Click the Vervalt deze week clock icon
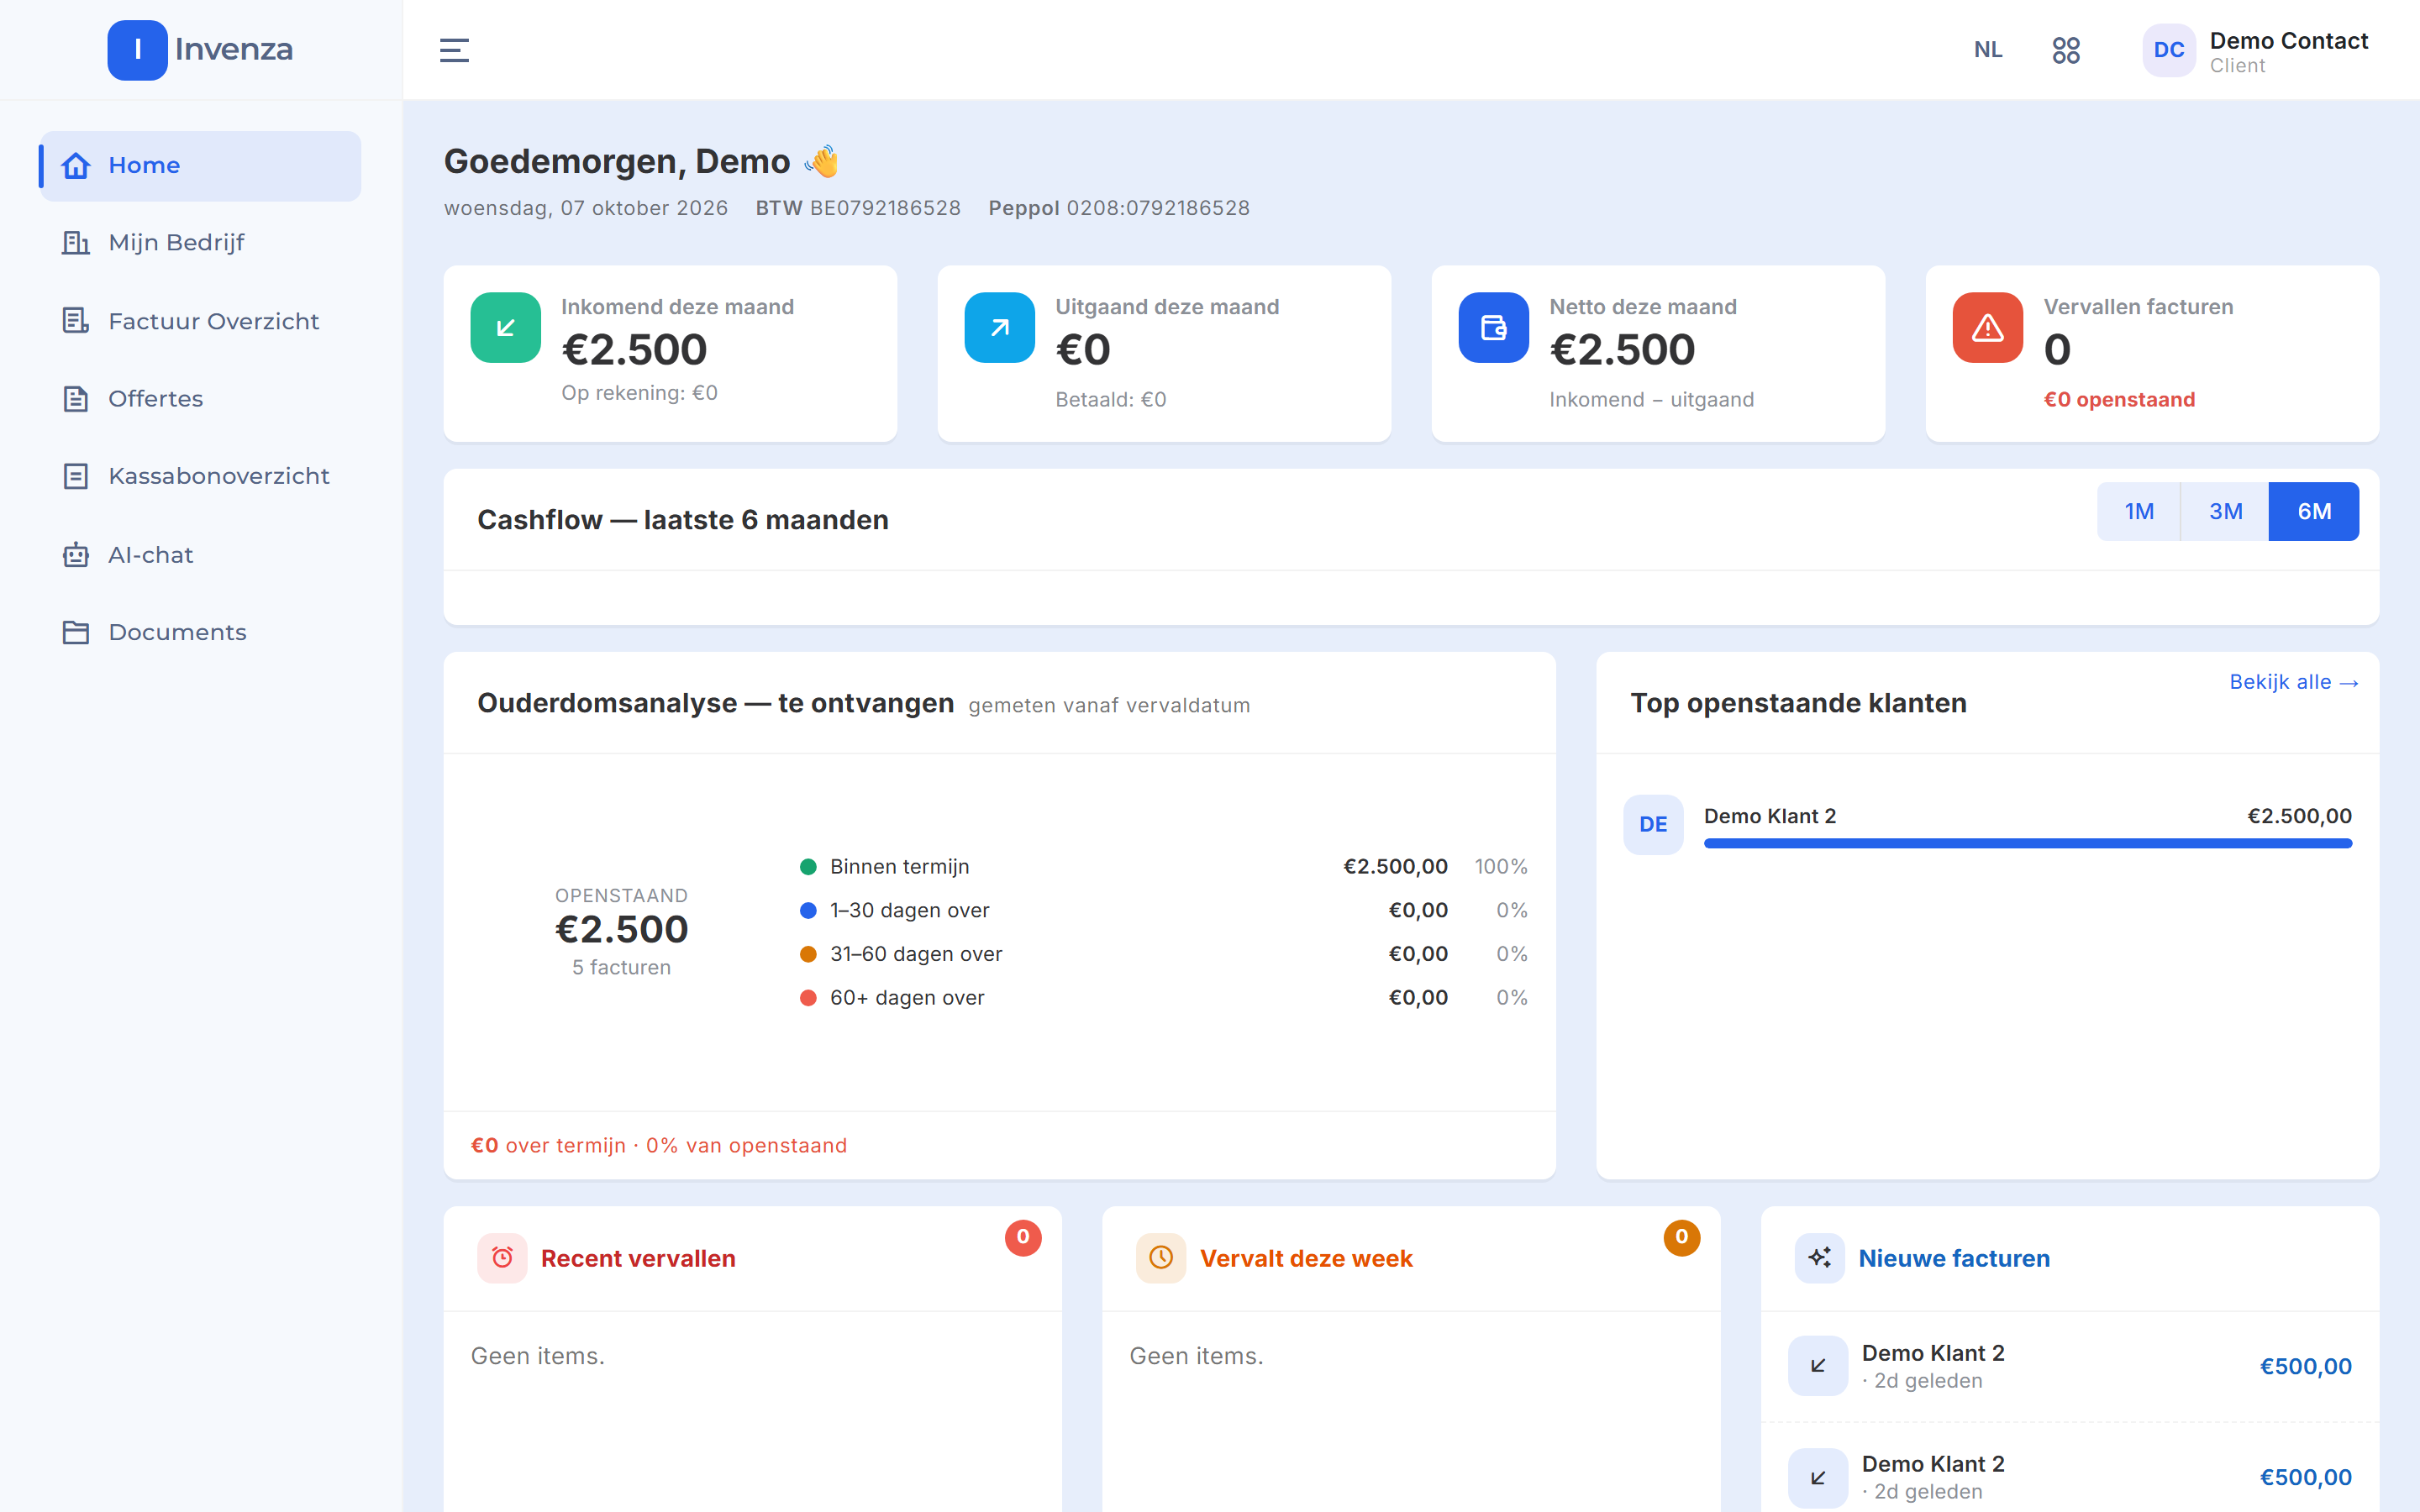The image size is (2420, 1512). click(x=1161, y=1258)
